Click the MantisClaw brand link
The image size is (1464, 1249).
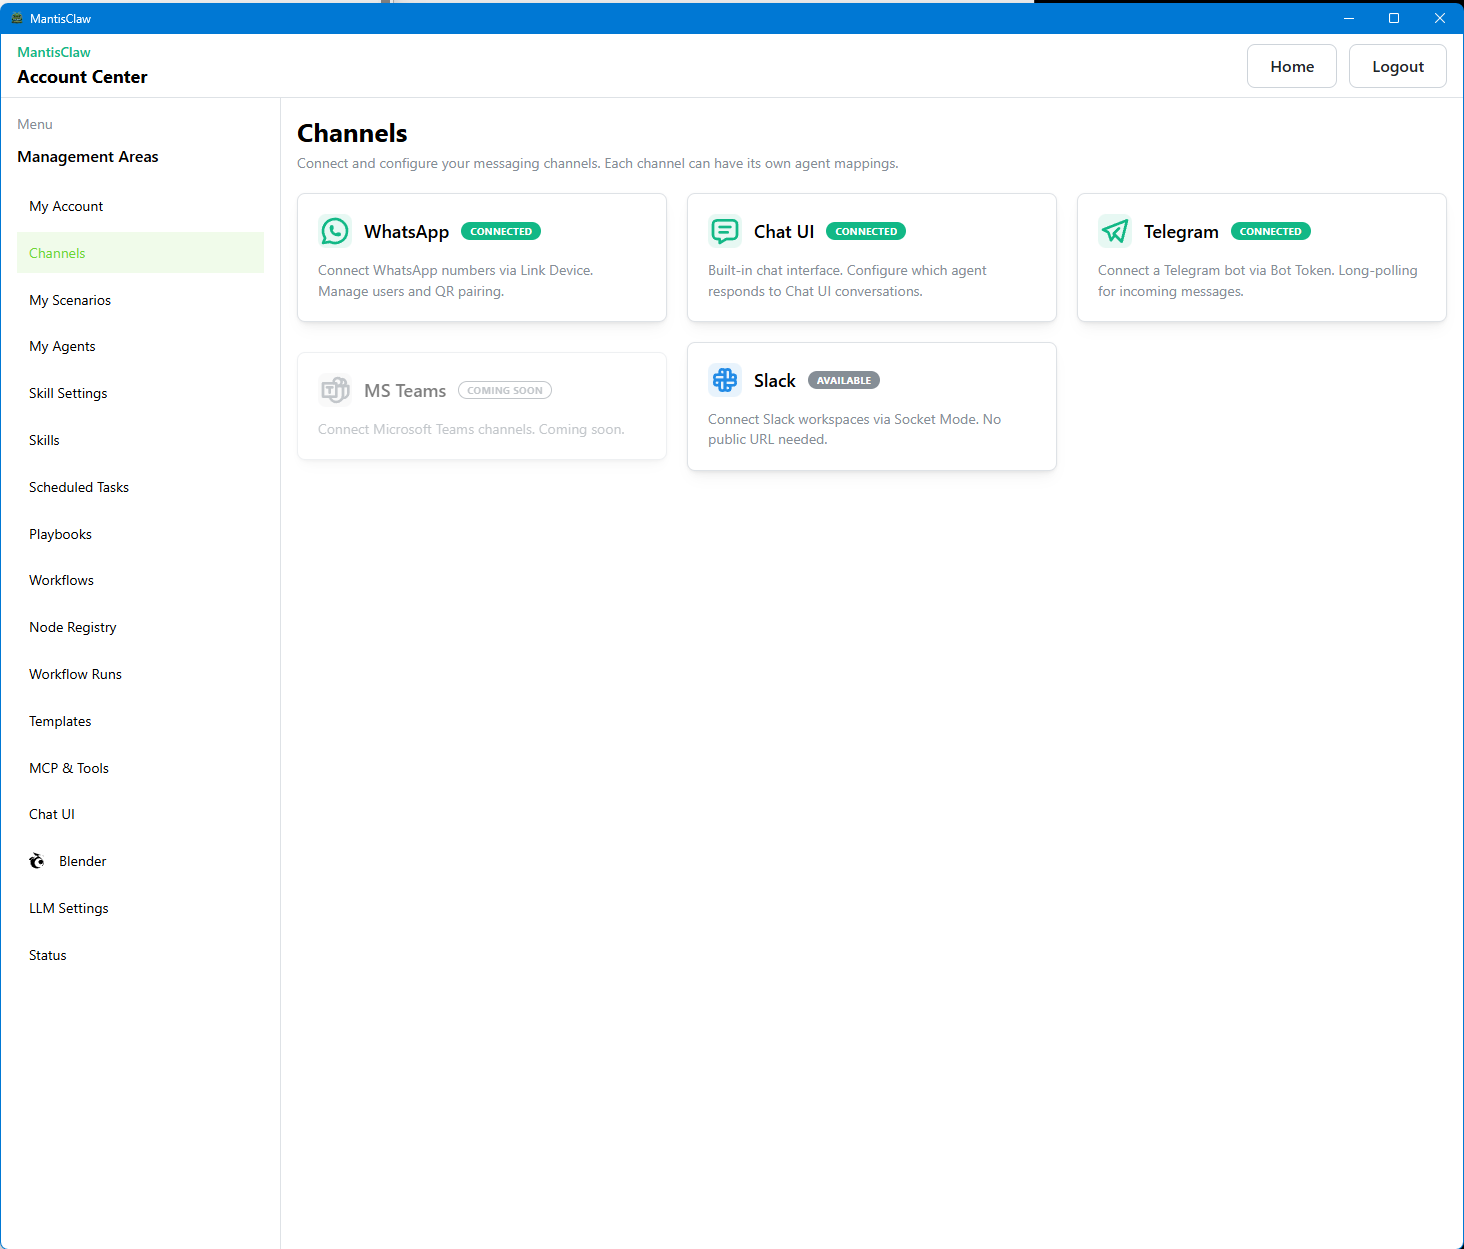pyautogui.click(x=54, y=52)
